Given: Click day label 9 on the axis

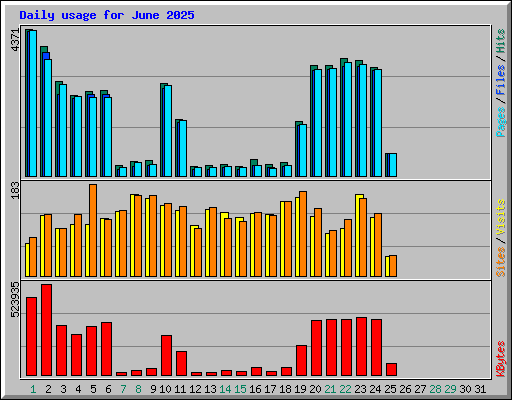Looking at the screenshot, I should (x=153, y=389).
